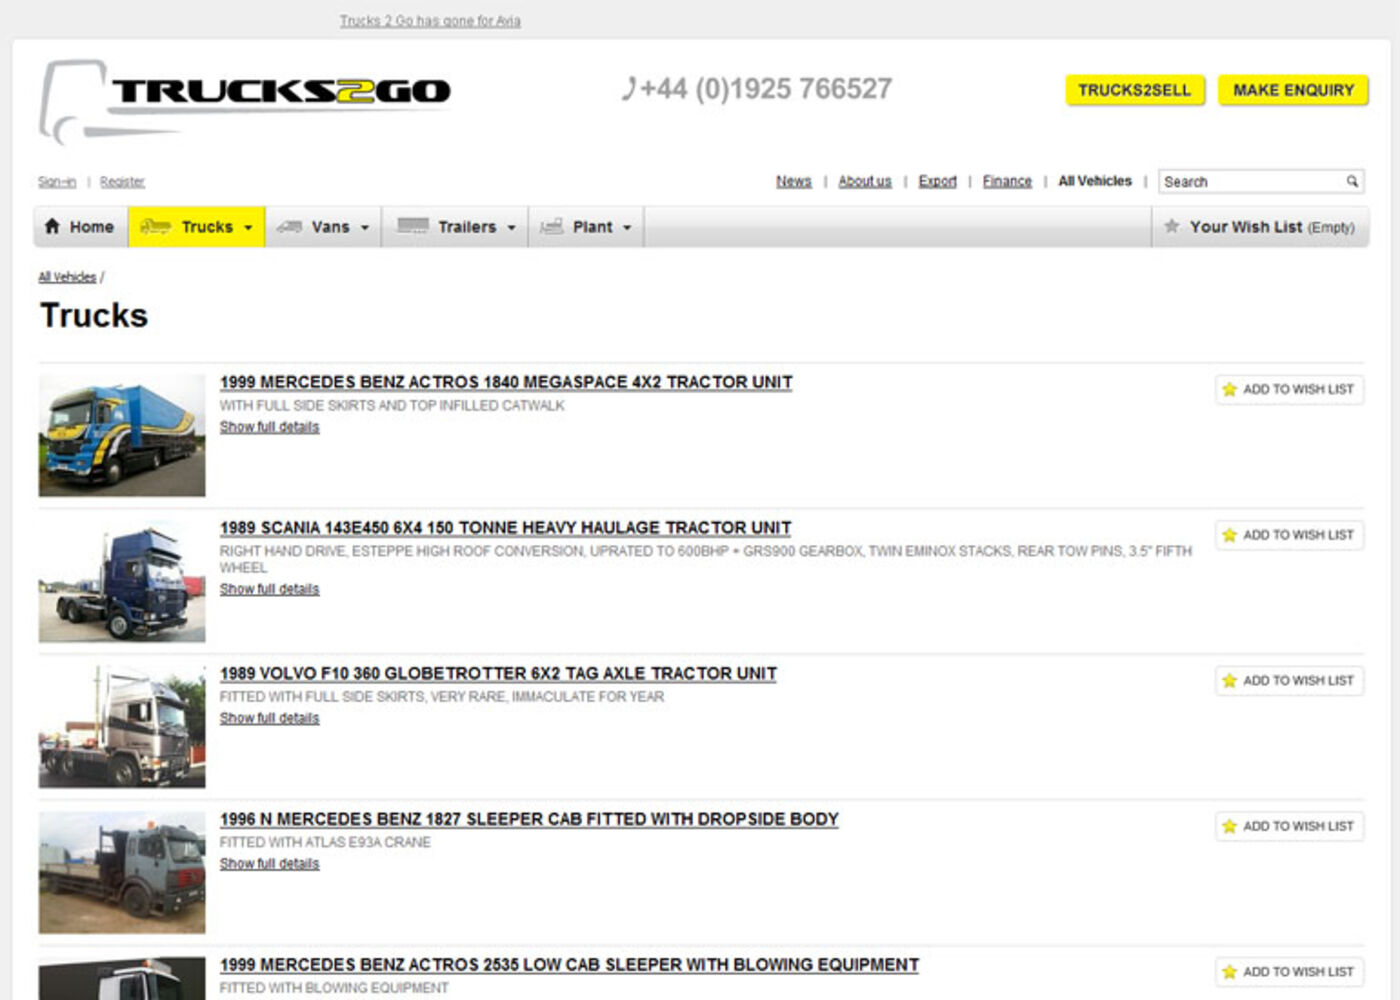Expand the Vans dropdown arrow
Screen dimensions: 1400x1000
[x=365, y=228]
